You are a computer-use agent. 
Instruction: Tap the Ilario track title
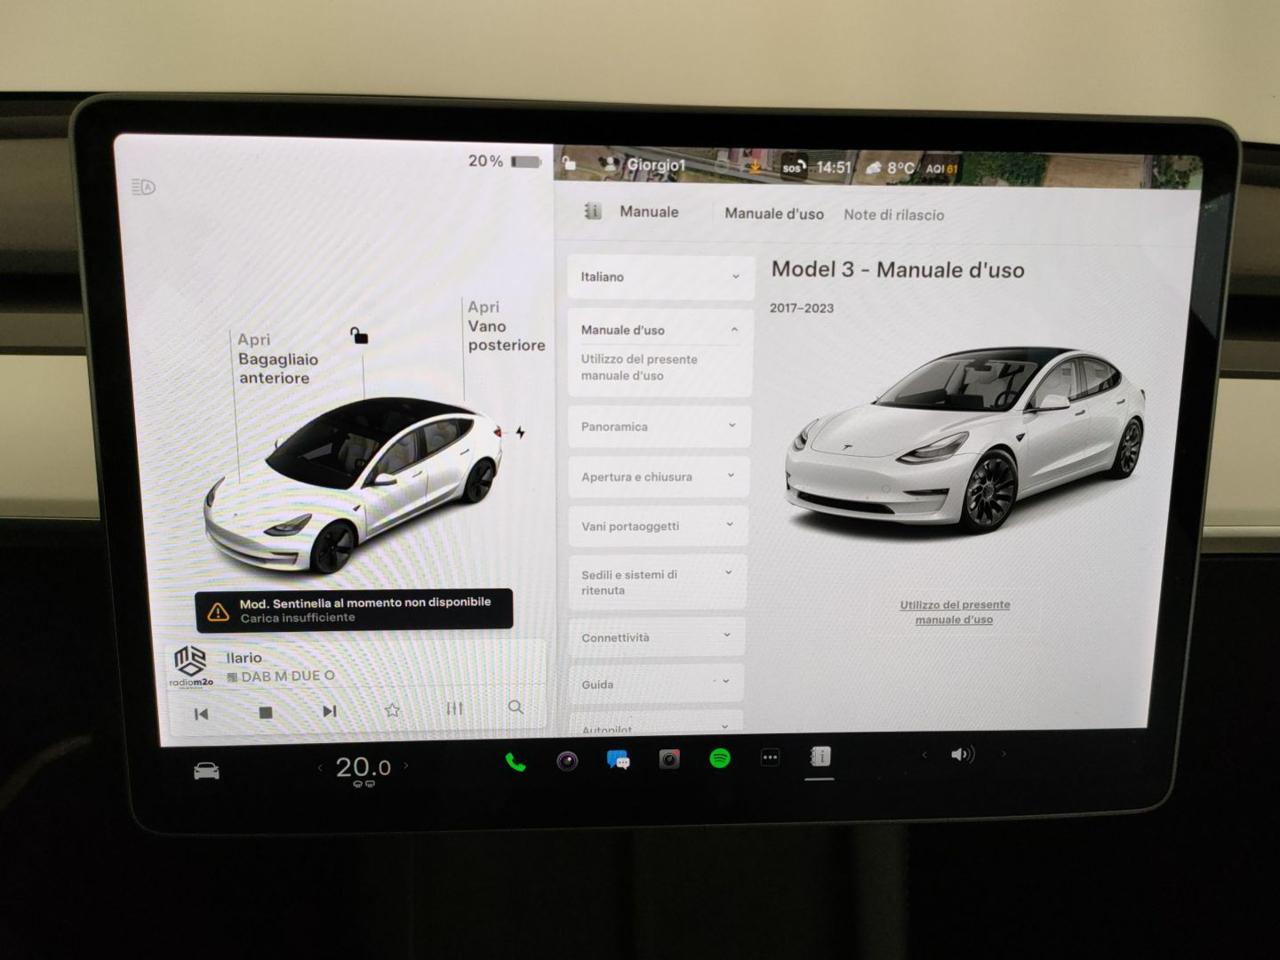(x=244, y=657)
